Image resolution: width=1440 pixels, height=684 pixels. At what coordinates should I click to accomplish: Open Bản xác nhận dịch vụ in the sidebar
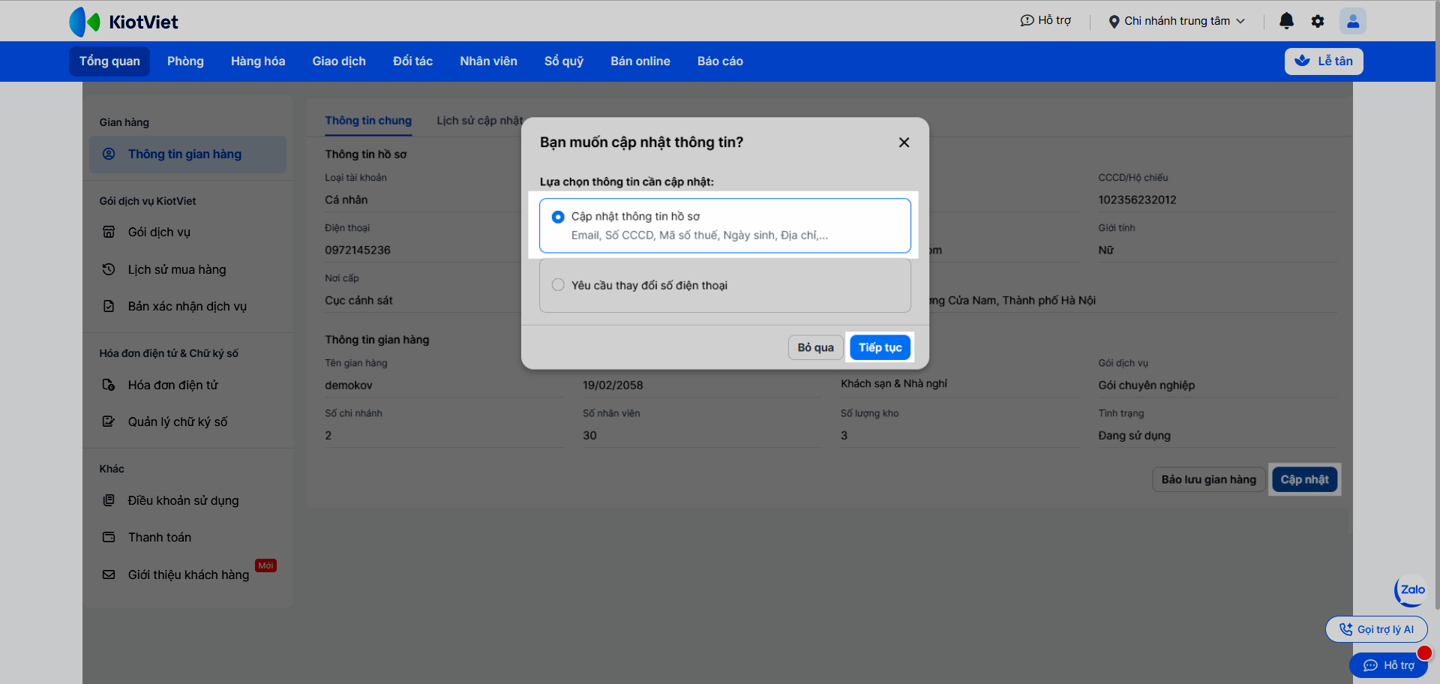point(188,306)
